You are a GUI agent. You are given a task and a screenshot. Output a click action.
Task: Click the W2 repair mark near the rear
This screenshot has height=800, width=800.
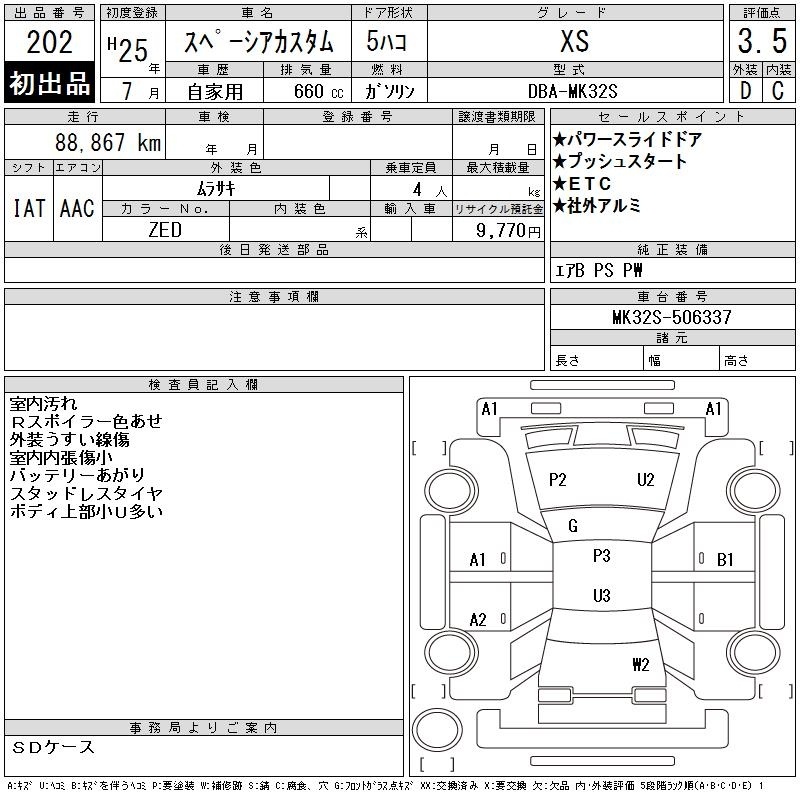coord(641,664)
